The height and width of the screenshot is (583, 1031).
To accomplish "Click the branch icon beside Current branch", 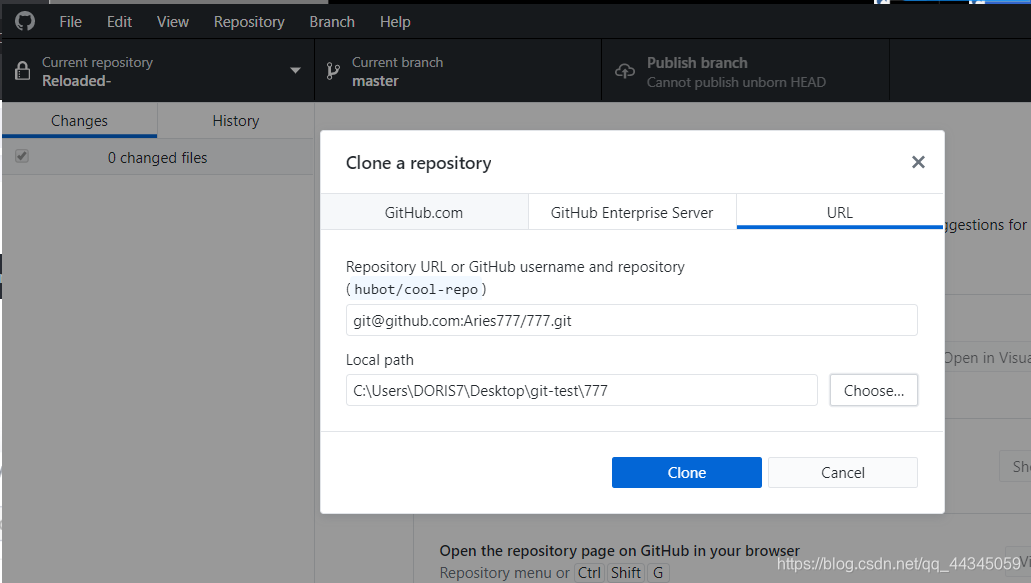I will 333,71.
